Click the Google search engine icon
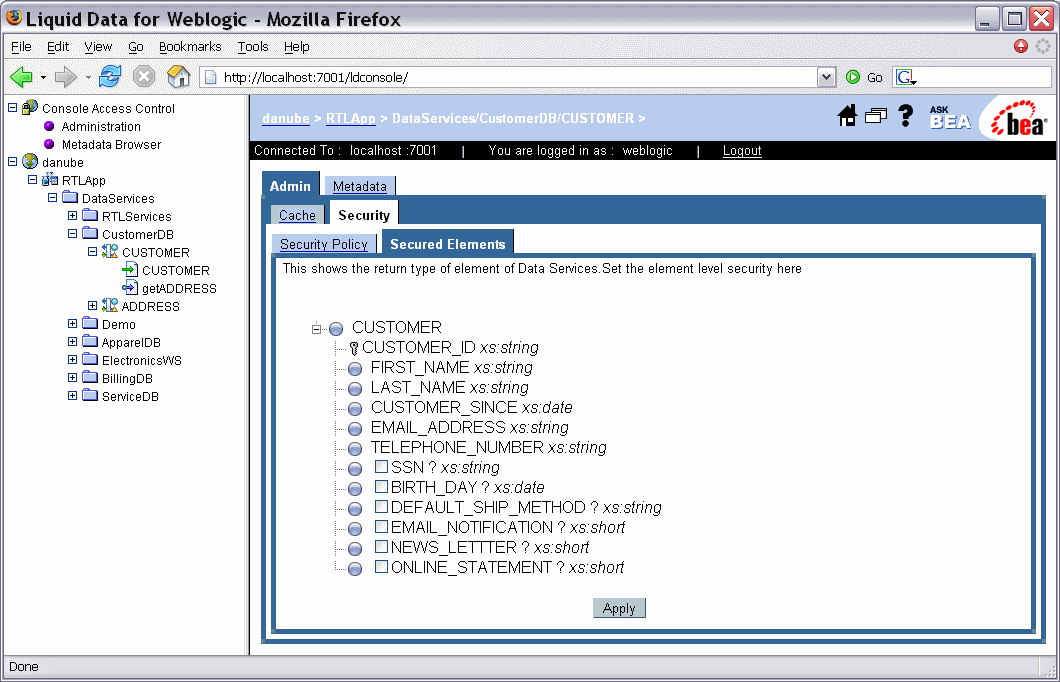The height and width of the screenshot is (682, 1060). [x=906, y=77]
